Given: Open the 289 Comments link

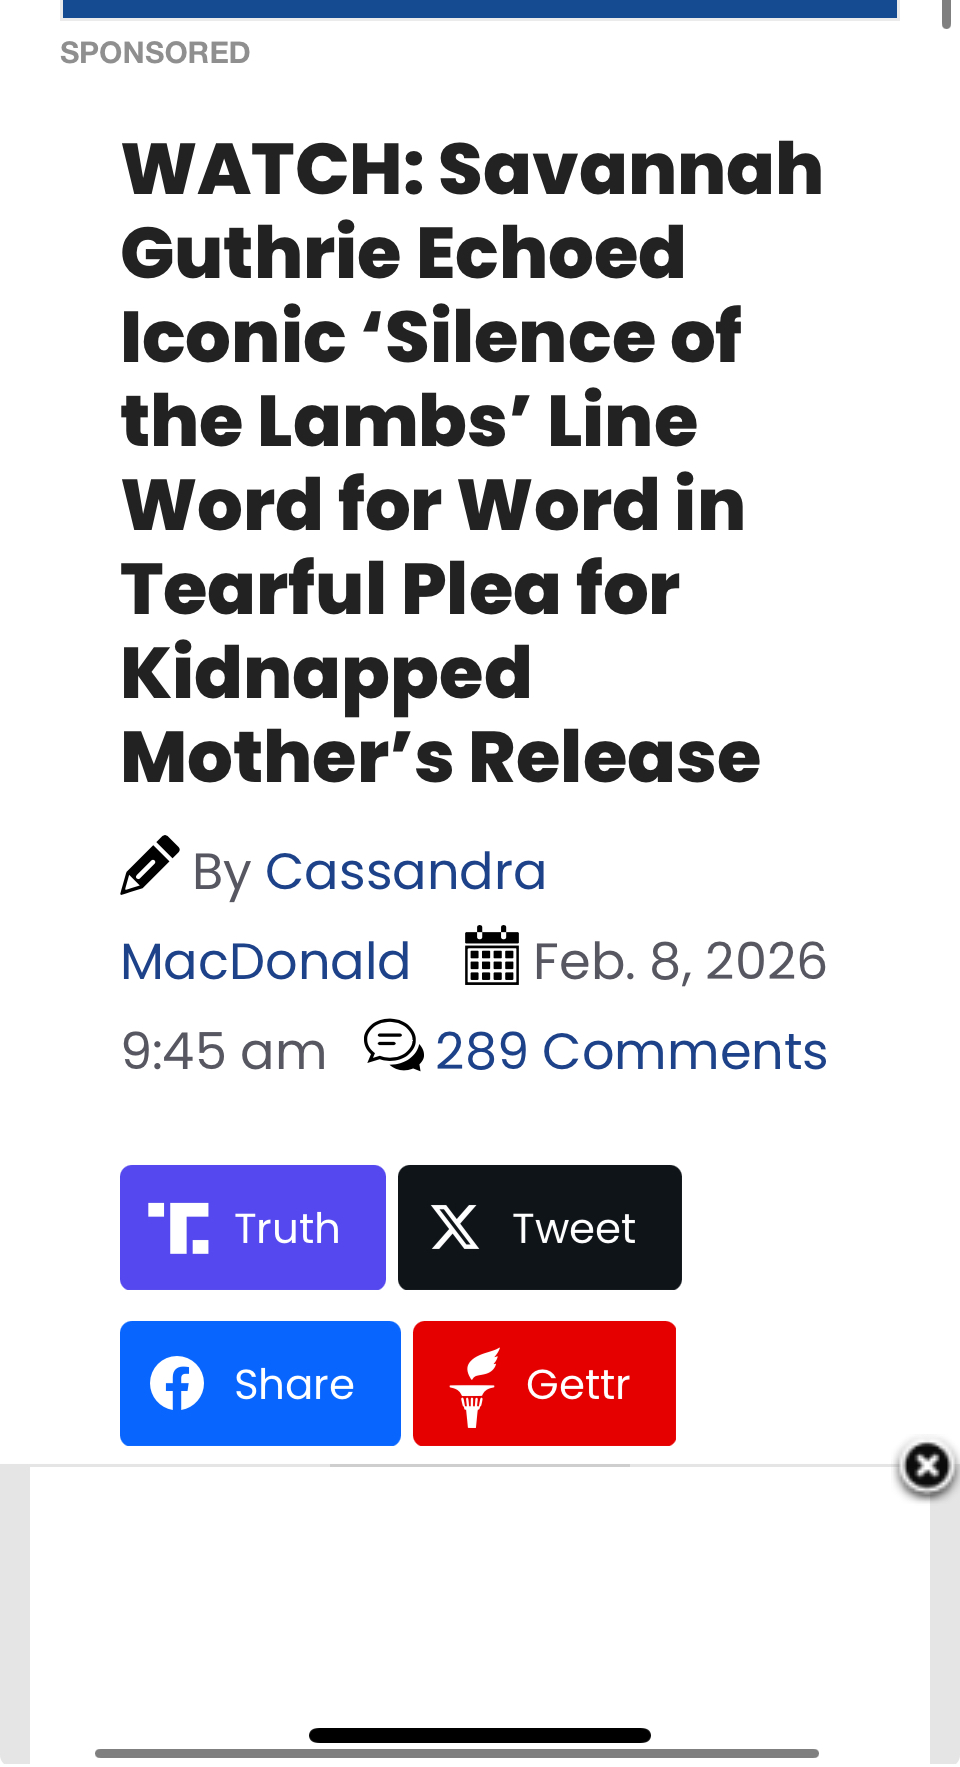Looking at the screenshot, I should (631, 1051).
